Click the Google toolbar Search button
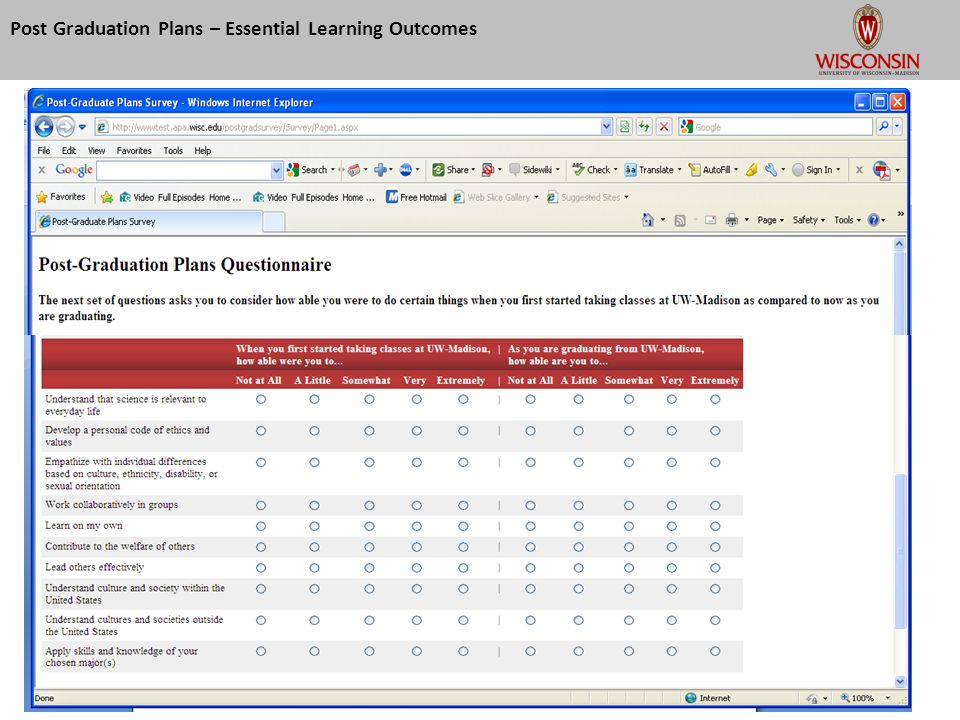 (311, 170)
